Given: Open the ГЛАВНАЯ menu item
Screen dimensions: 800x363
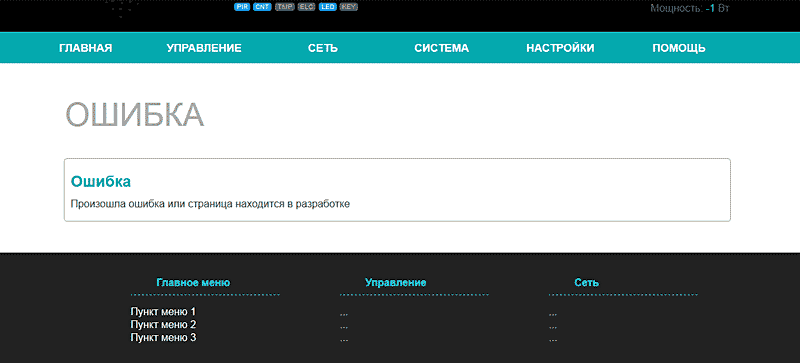Looking at the screenshot, I should (86, 48).
